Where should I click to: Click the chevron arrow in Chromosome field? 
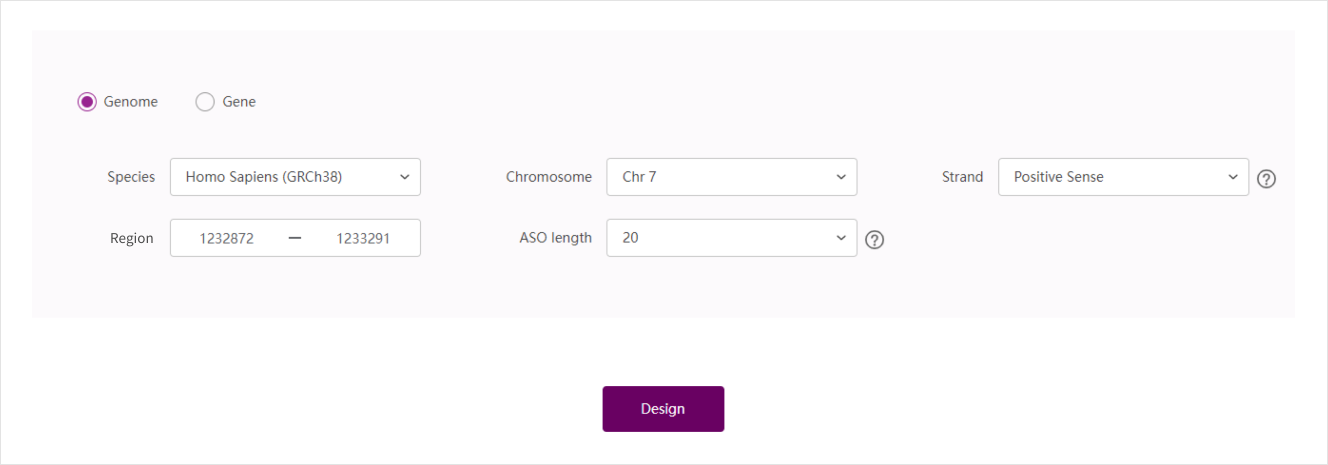841,177
